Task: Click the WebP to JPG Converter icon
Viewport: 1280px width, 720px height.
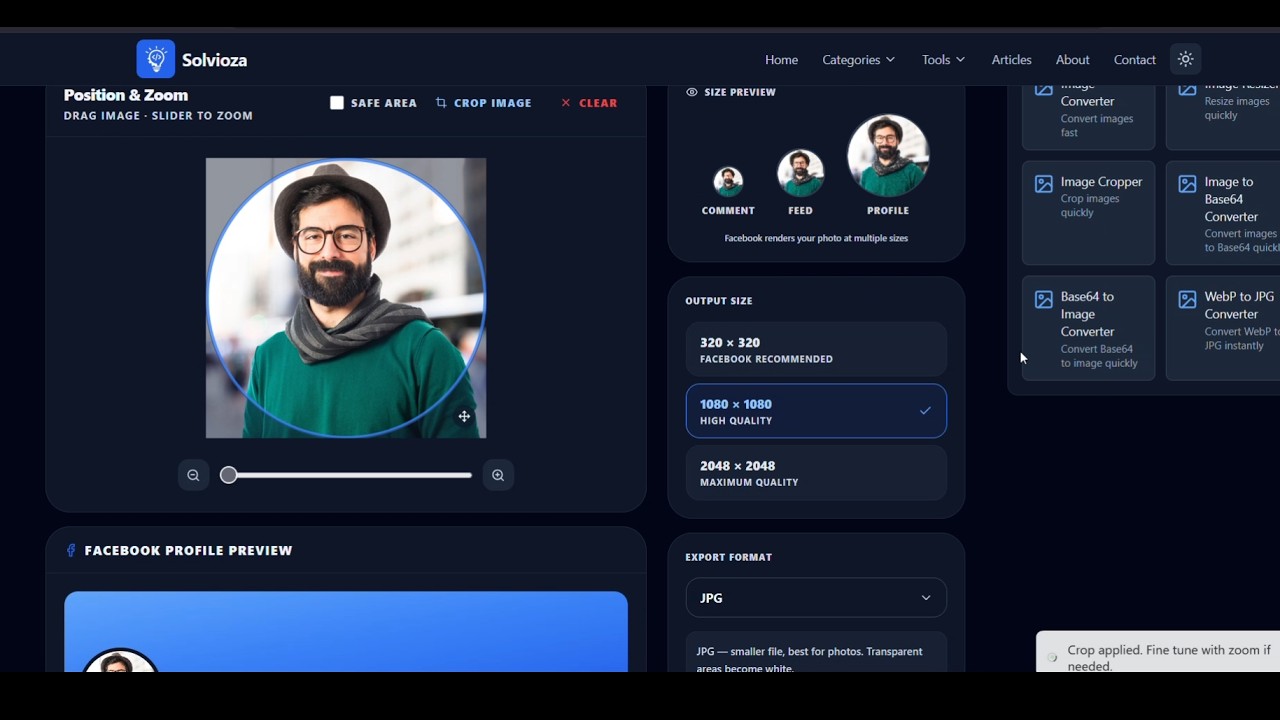Action: (1187, 299)
